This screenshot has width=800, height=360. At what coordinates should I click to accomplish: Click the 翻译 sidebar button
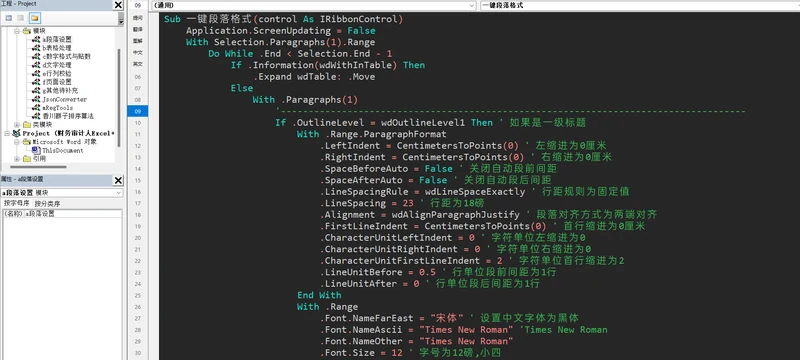(x=138, y=30)
